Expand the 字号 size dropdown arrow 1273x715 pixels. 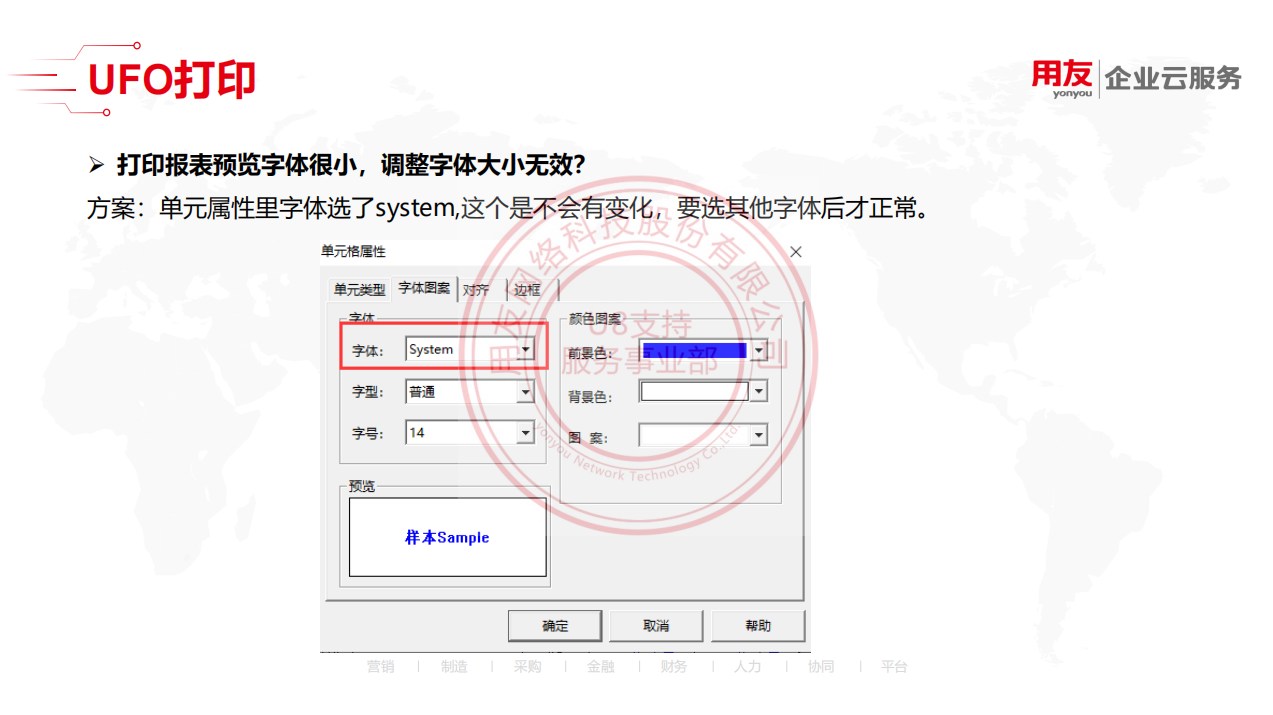pyautogui.click(x=526, y=433)
